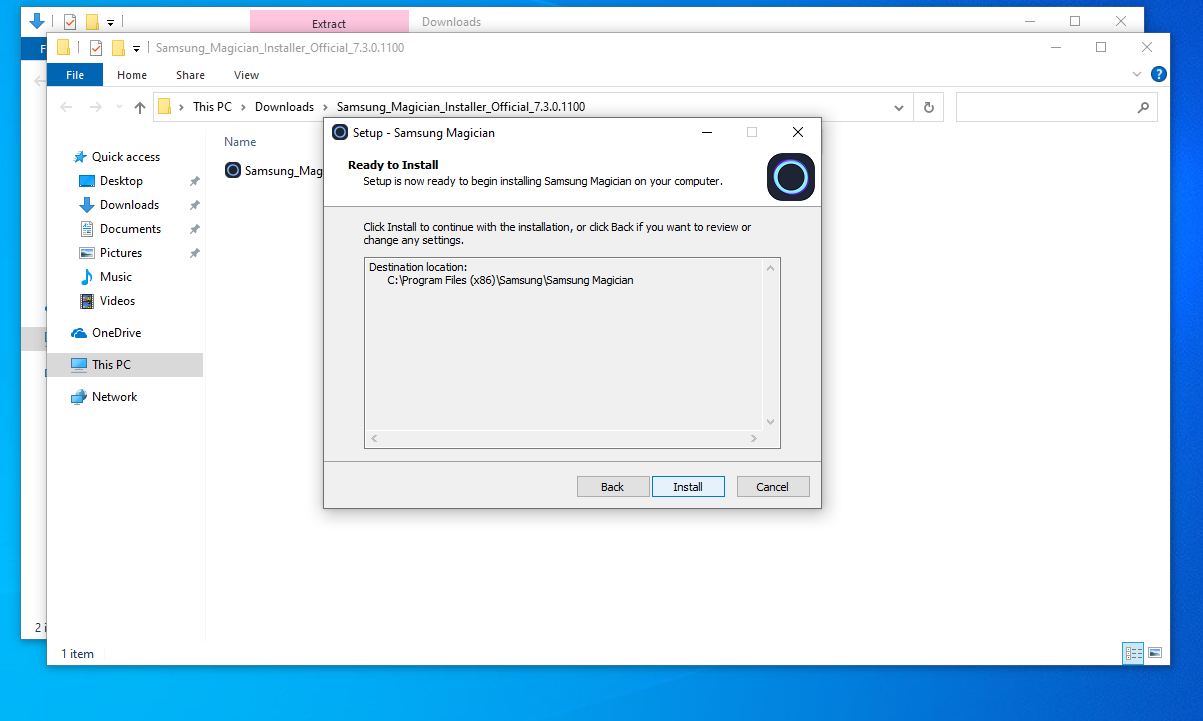The height and width of the screenshot is (721, 1203).
Task: Go back in Explorer navigation
Action: click(66, 107)
